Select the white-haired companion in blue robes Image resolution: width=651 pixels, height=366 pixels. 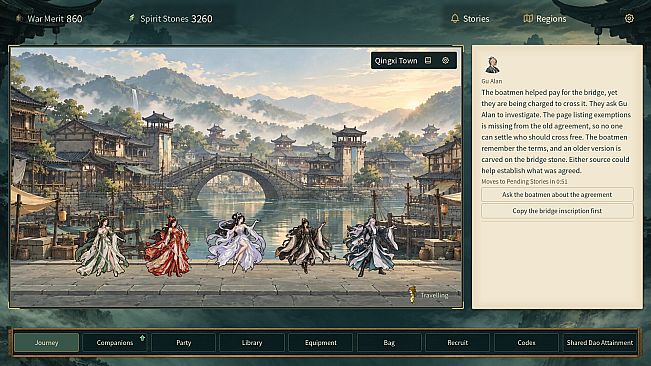pyautogui.click(x=370, y=246)
